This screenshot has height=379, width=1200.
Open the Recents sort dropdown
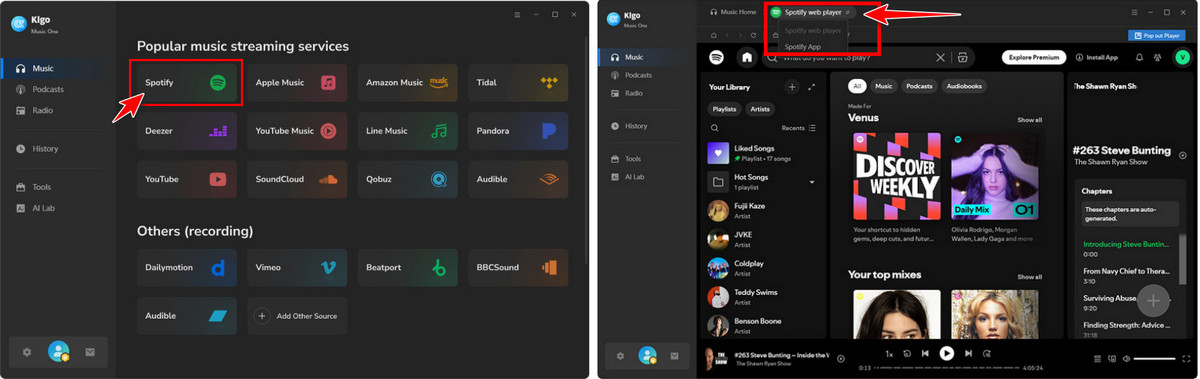pyautogui.click(x=799, y=128)
